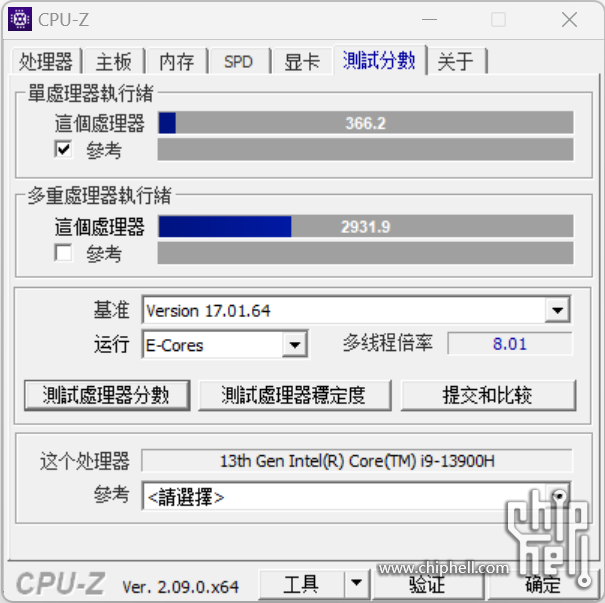Click the 工具 button
Image resolution: width=605 pixels, height=603 pixels.
pos(301,583)
